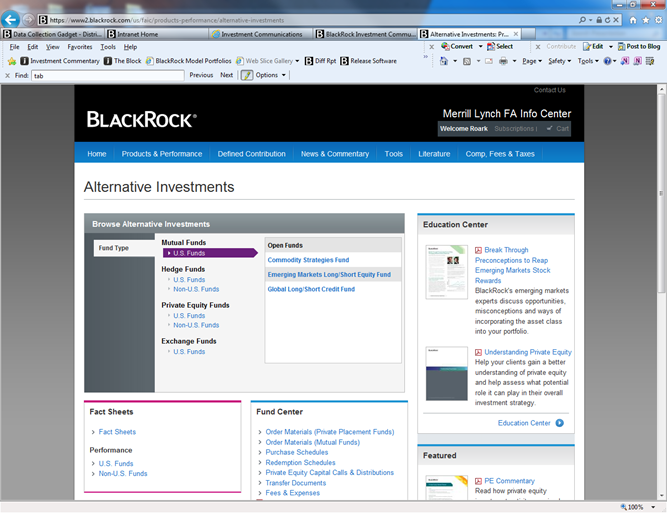Image resolution: width=667 pixels, height=513 pixels.
Task: Open the Fact Sheets link
Action: 117,432
